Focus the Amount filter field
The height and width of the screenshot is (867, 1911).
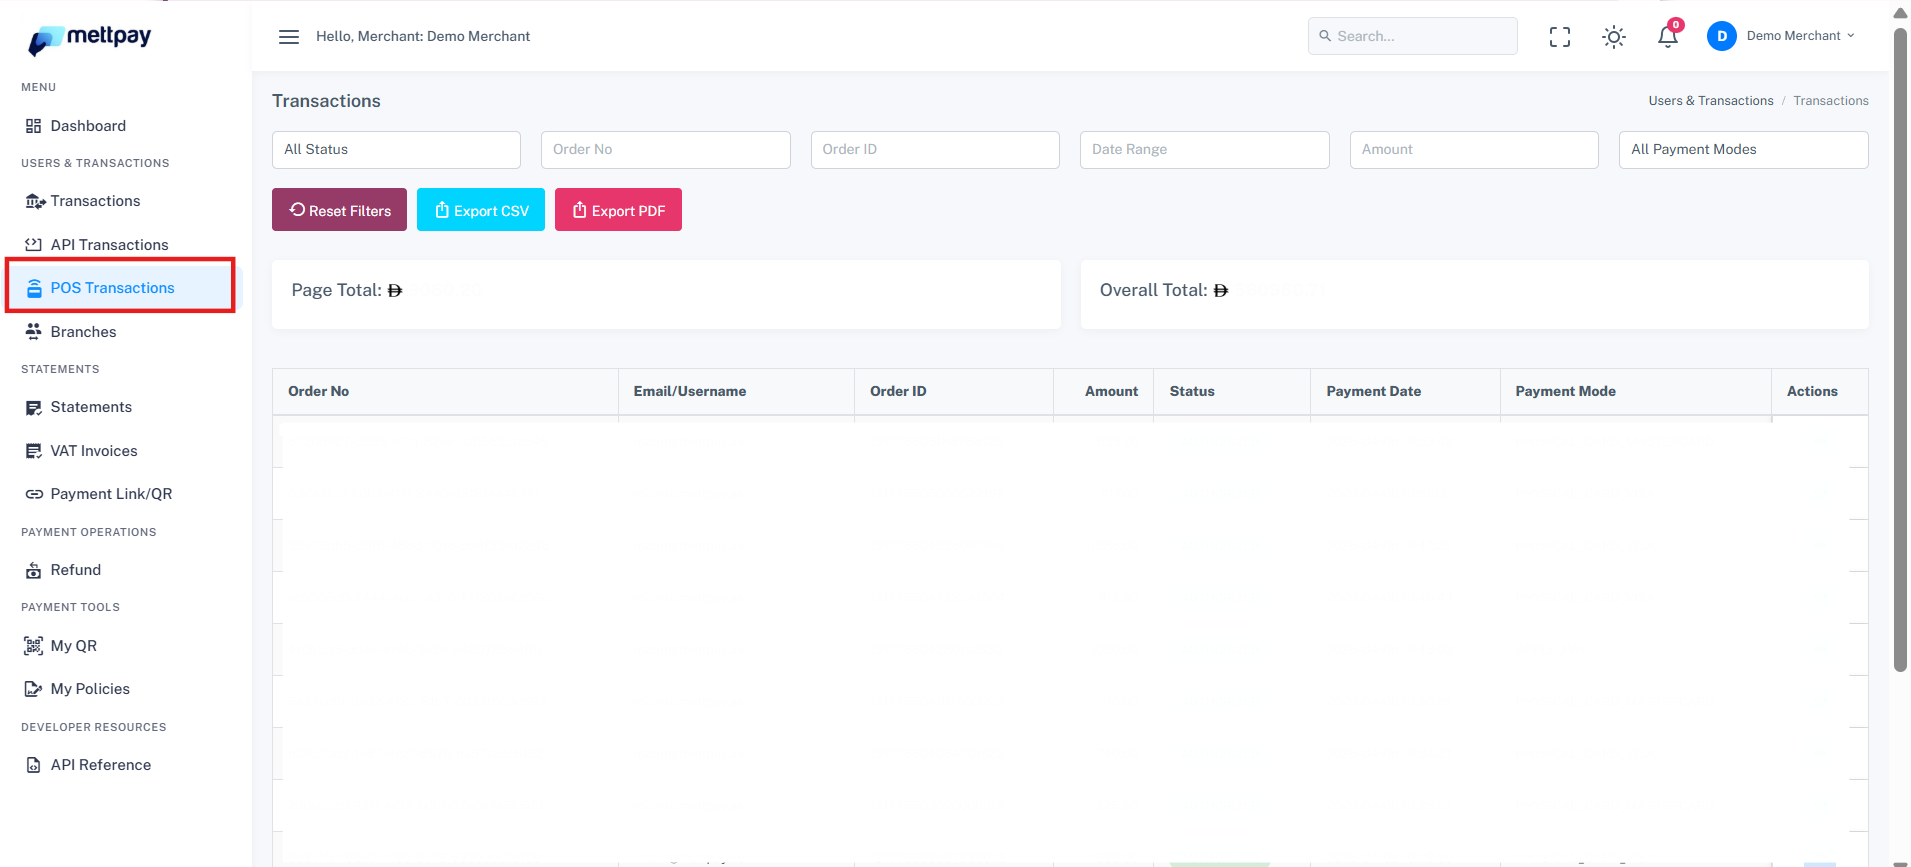1474,150
